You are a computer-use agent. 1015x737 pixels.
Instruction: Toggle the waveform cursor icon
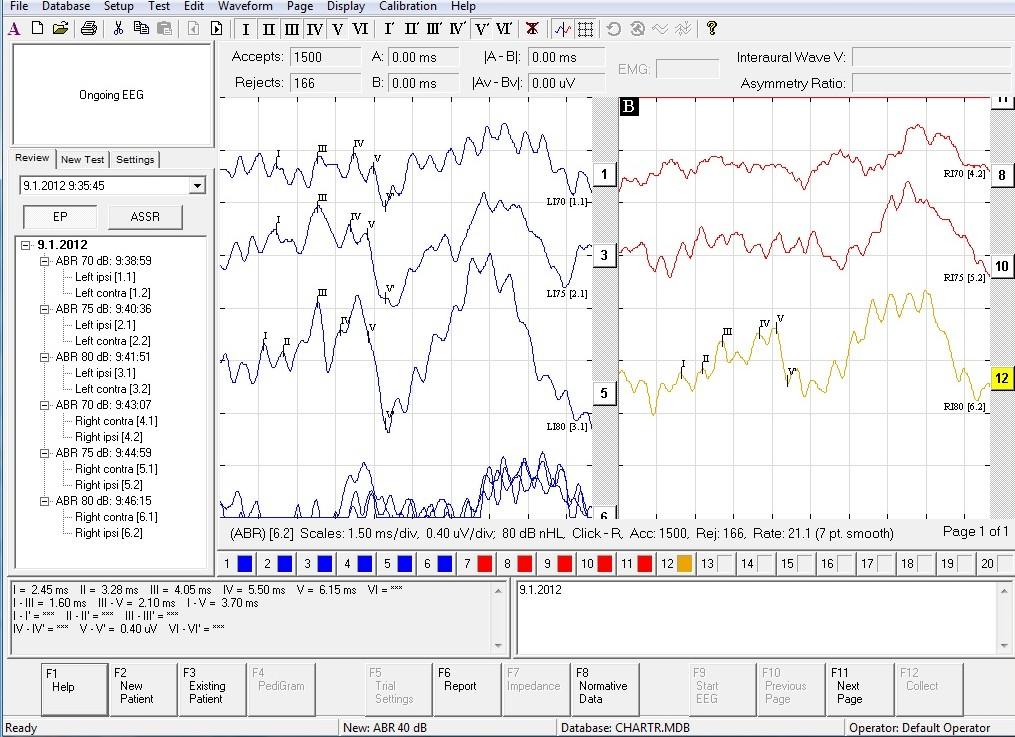(563, 28)
